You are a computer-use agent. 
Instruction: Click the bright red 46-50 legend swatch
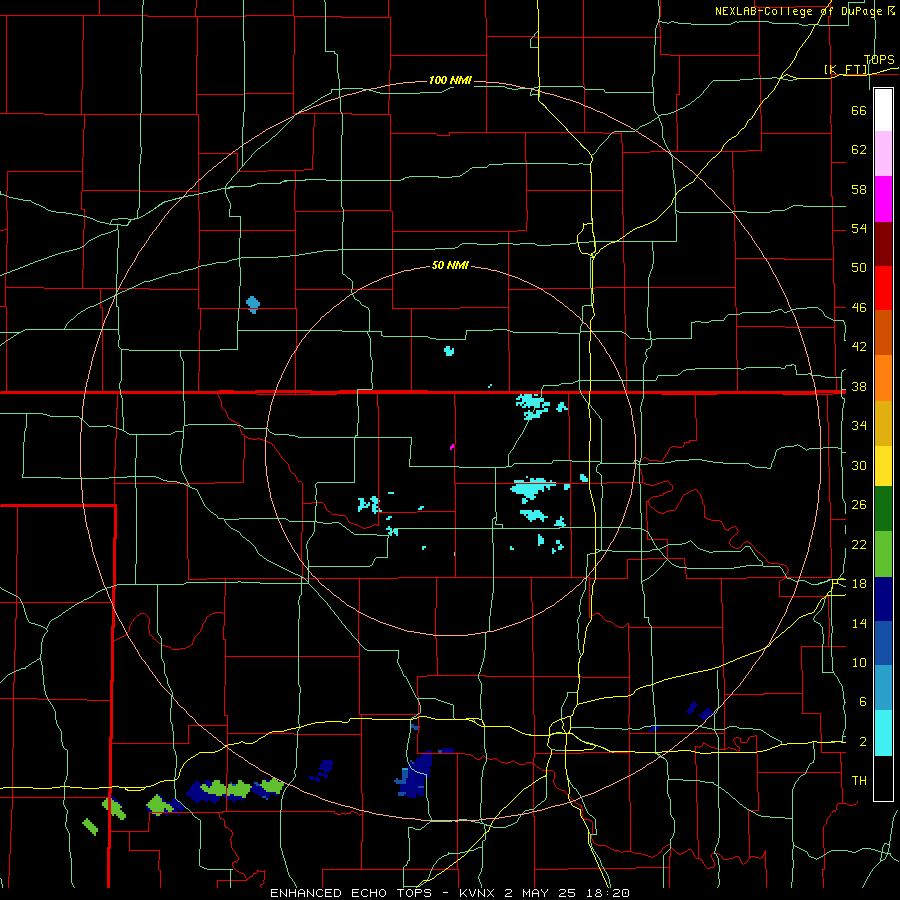[883, 288]
